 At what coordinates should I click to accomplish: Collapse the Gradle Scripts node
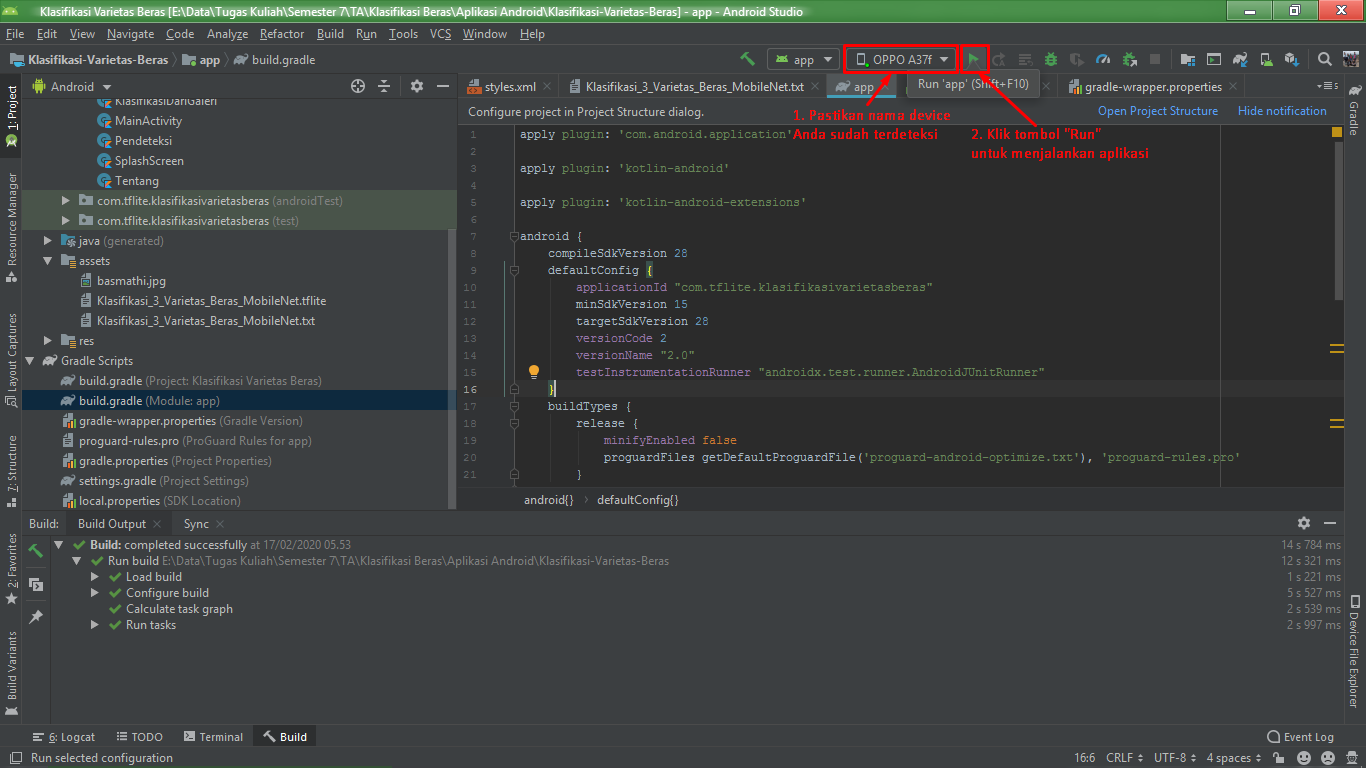click(x=30, y=361)
